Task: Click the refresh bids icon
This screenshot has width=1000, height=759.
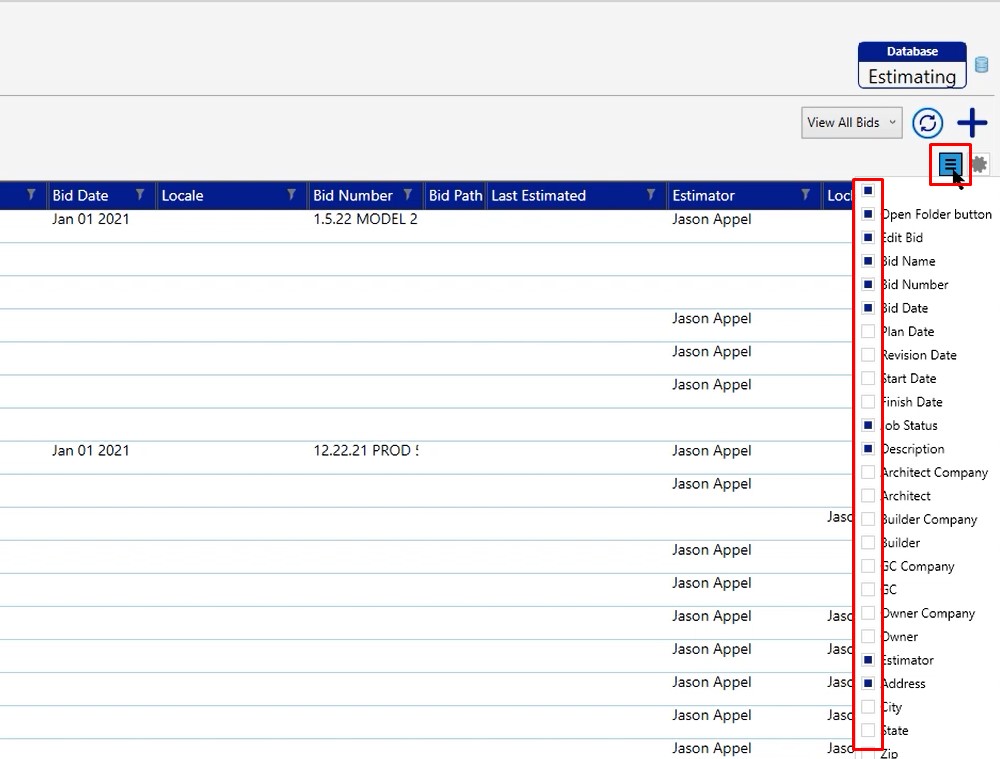Action: point(928,123)
